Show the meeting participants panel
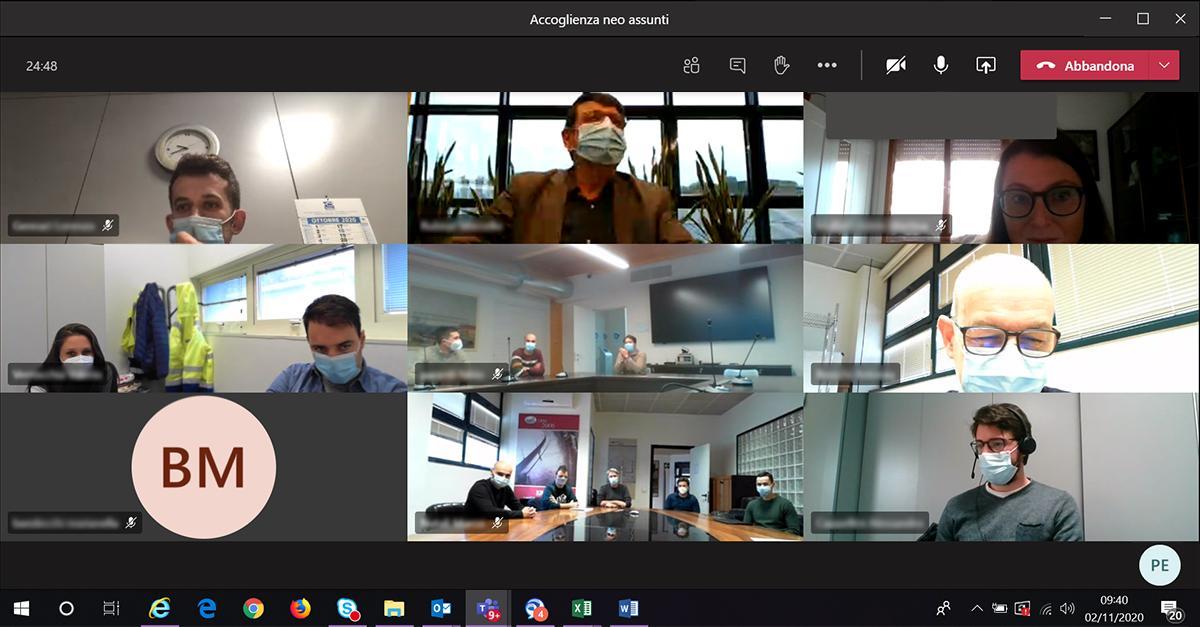The image size is (1200, 627). click(x=691, y=66)
